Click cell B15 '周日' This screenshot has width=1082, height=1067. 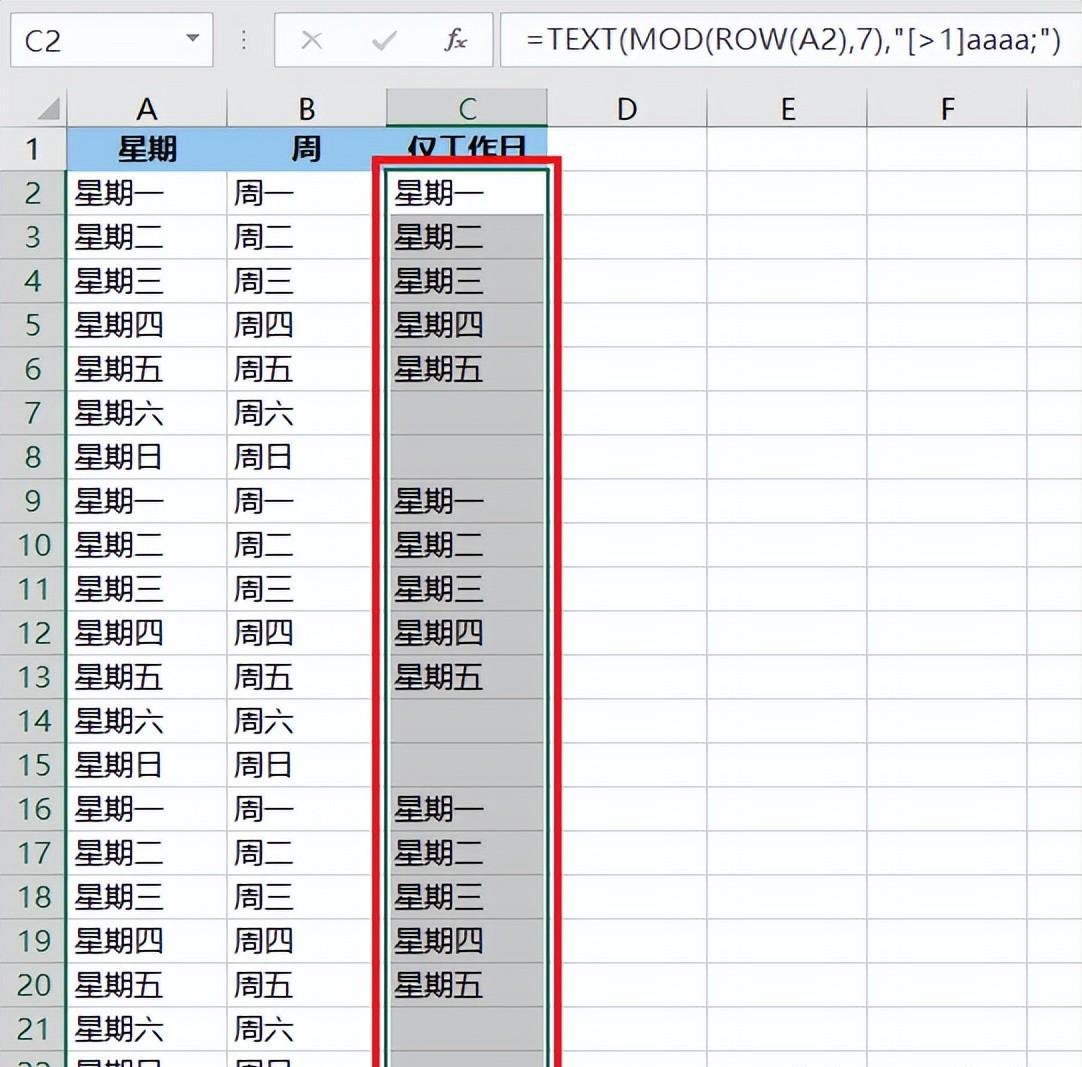click(x=306, y=765)
